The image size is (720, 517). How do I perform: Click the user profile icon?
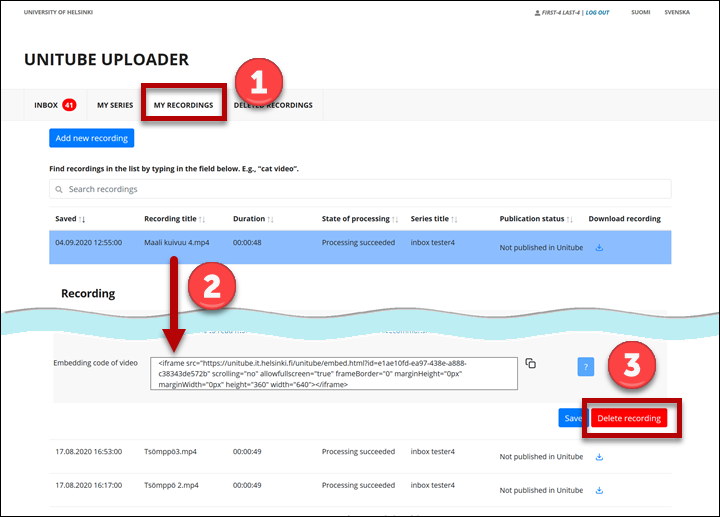tap(537, 13)
